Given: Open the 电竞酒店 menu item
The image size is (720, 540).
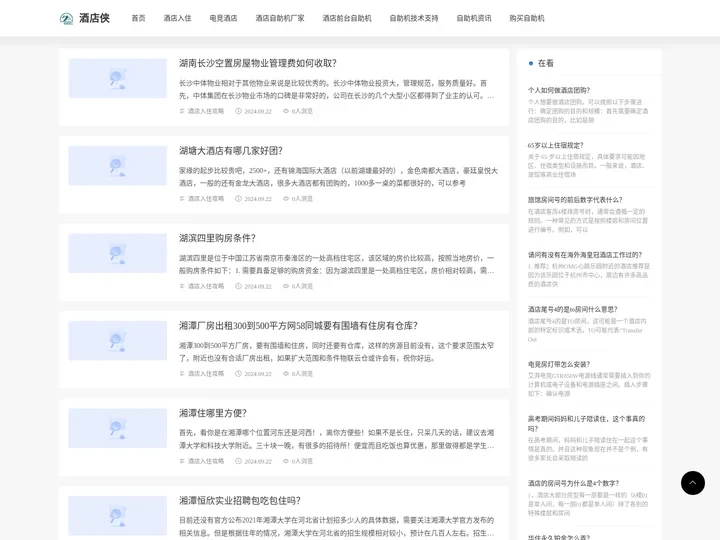Looking at the screenshot, I should (x=223, y=18).
